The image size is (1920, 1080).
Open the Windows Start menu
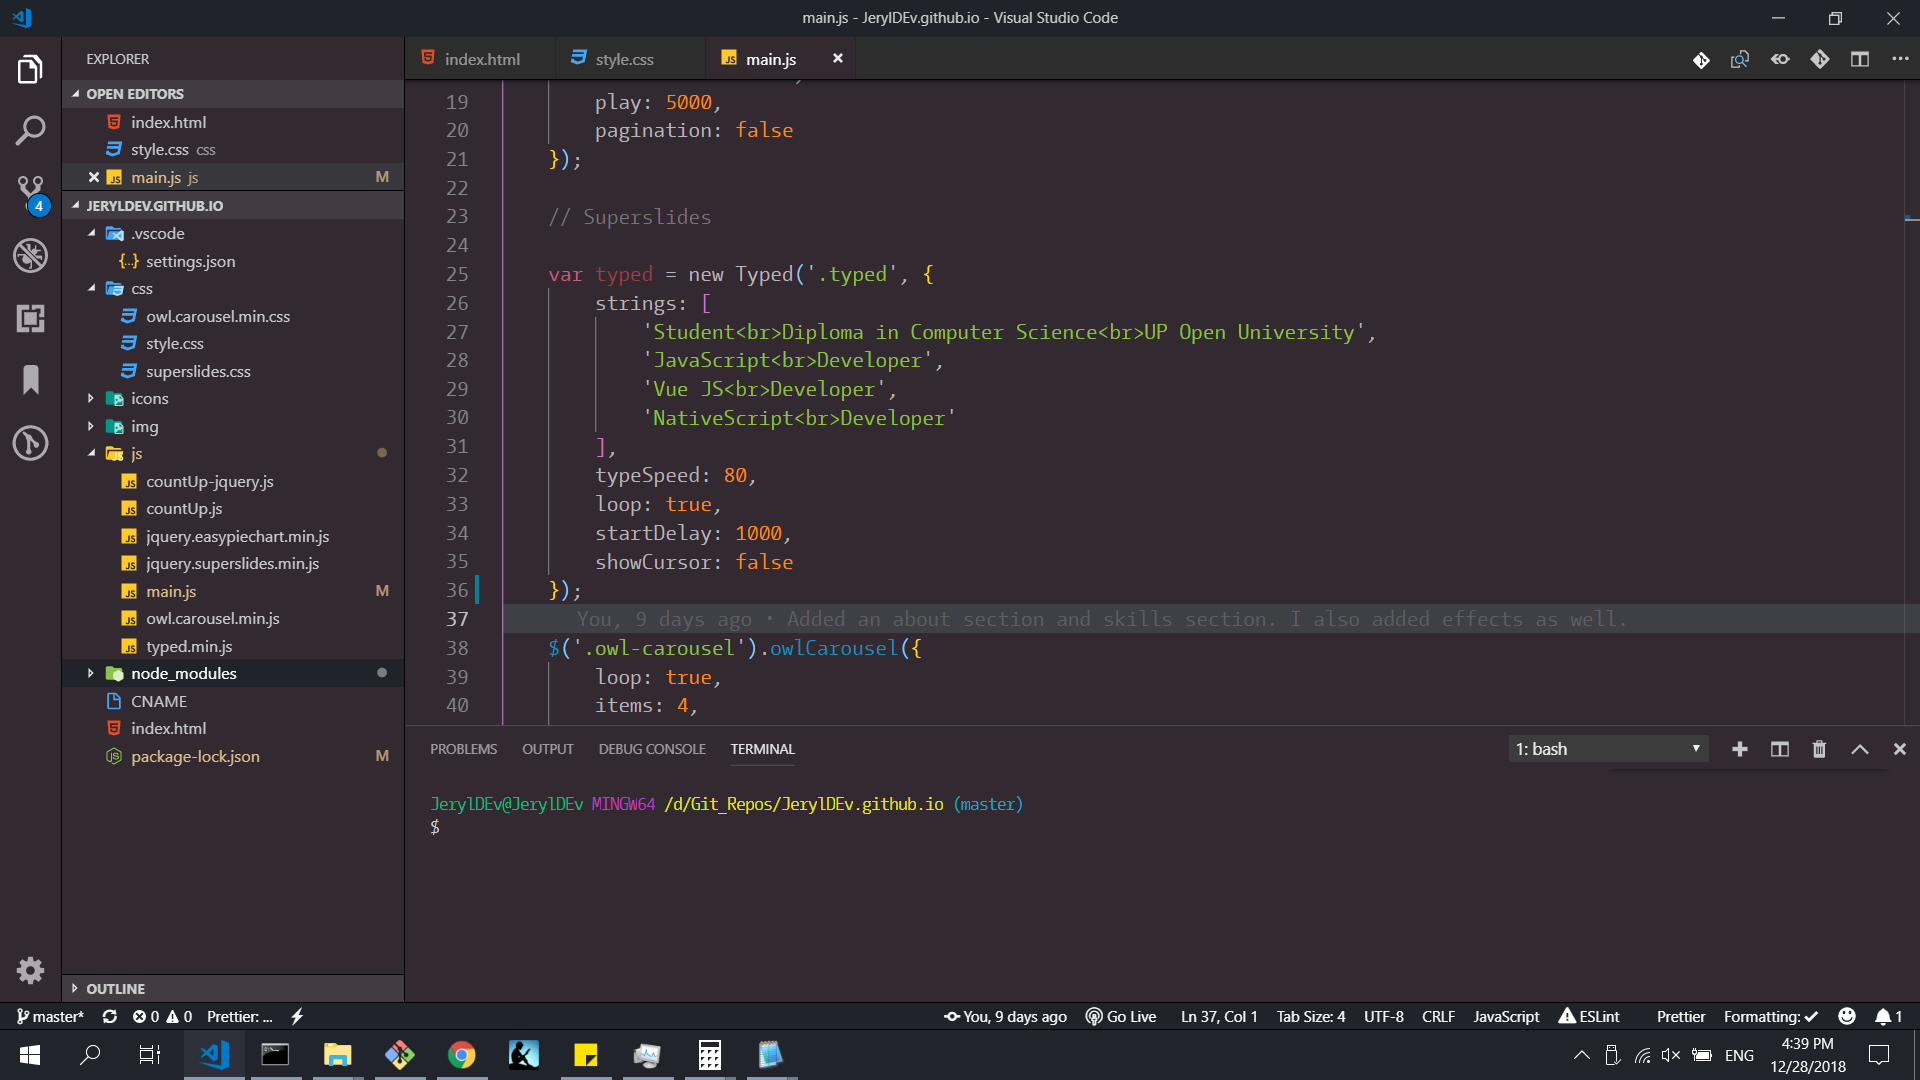tap(30, 1054)
